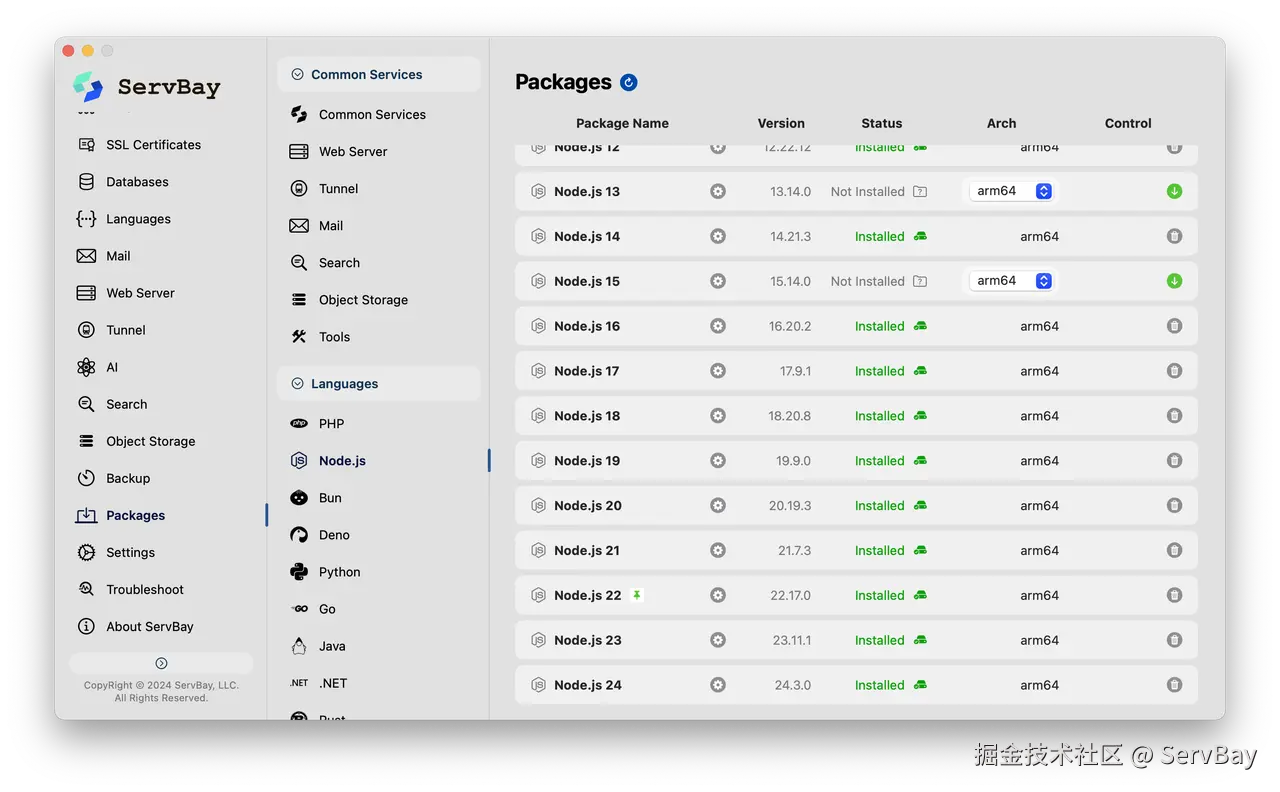Image resolution: width=1280 pixels, height=792 pixels.
Task: Collapse the Common Services section
Action: (297, 74)
